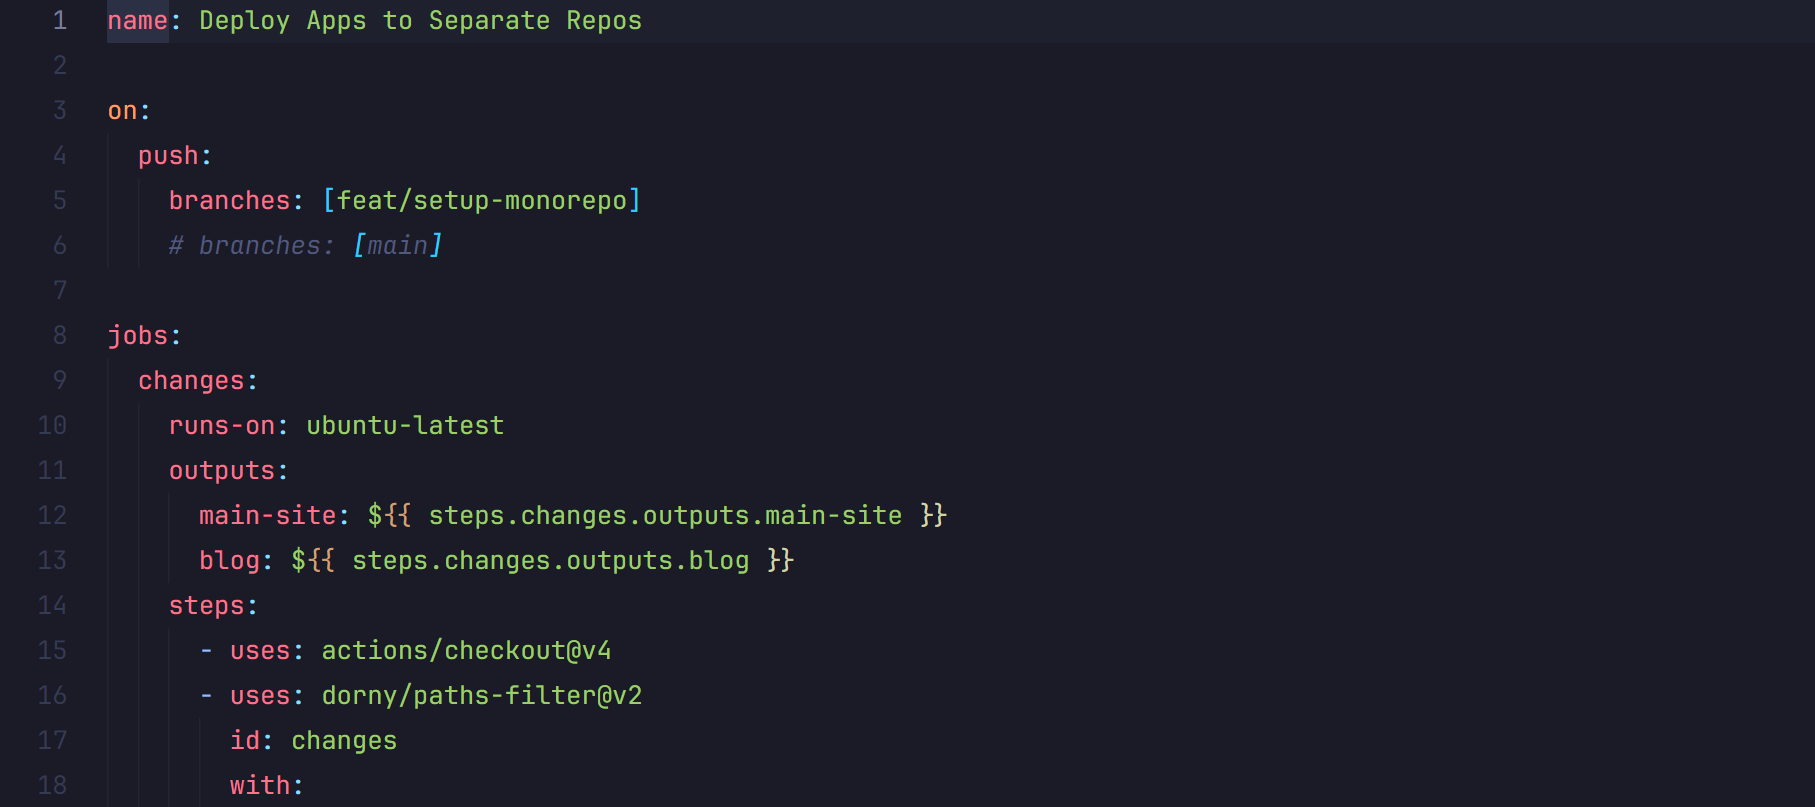Click the 'actions/checkout@v4' action reference

466,651
